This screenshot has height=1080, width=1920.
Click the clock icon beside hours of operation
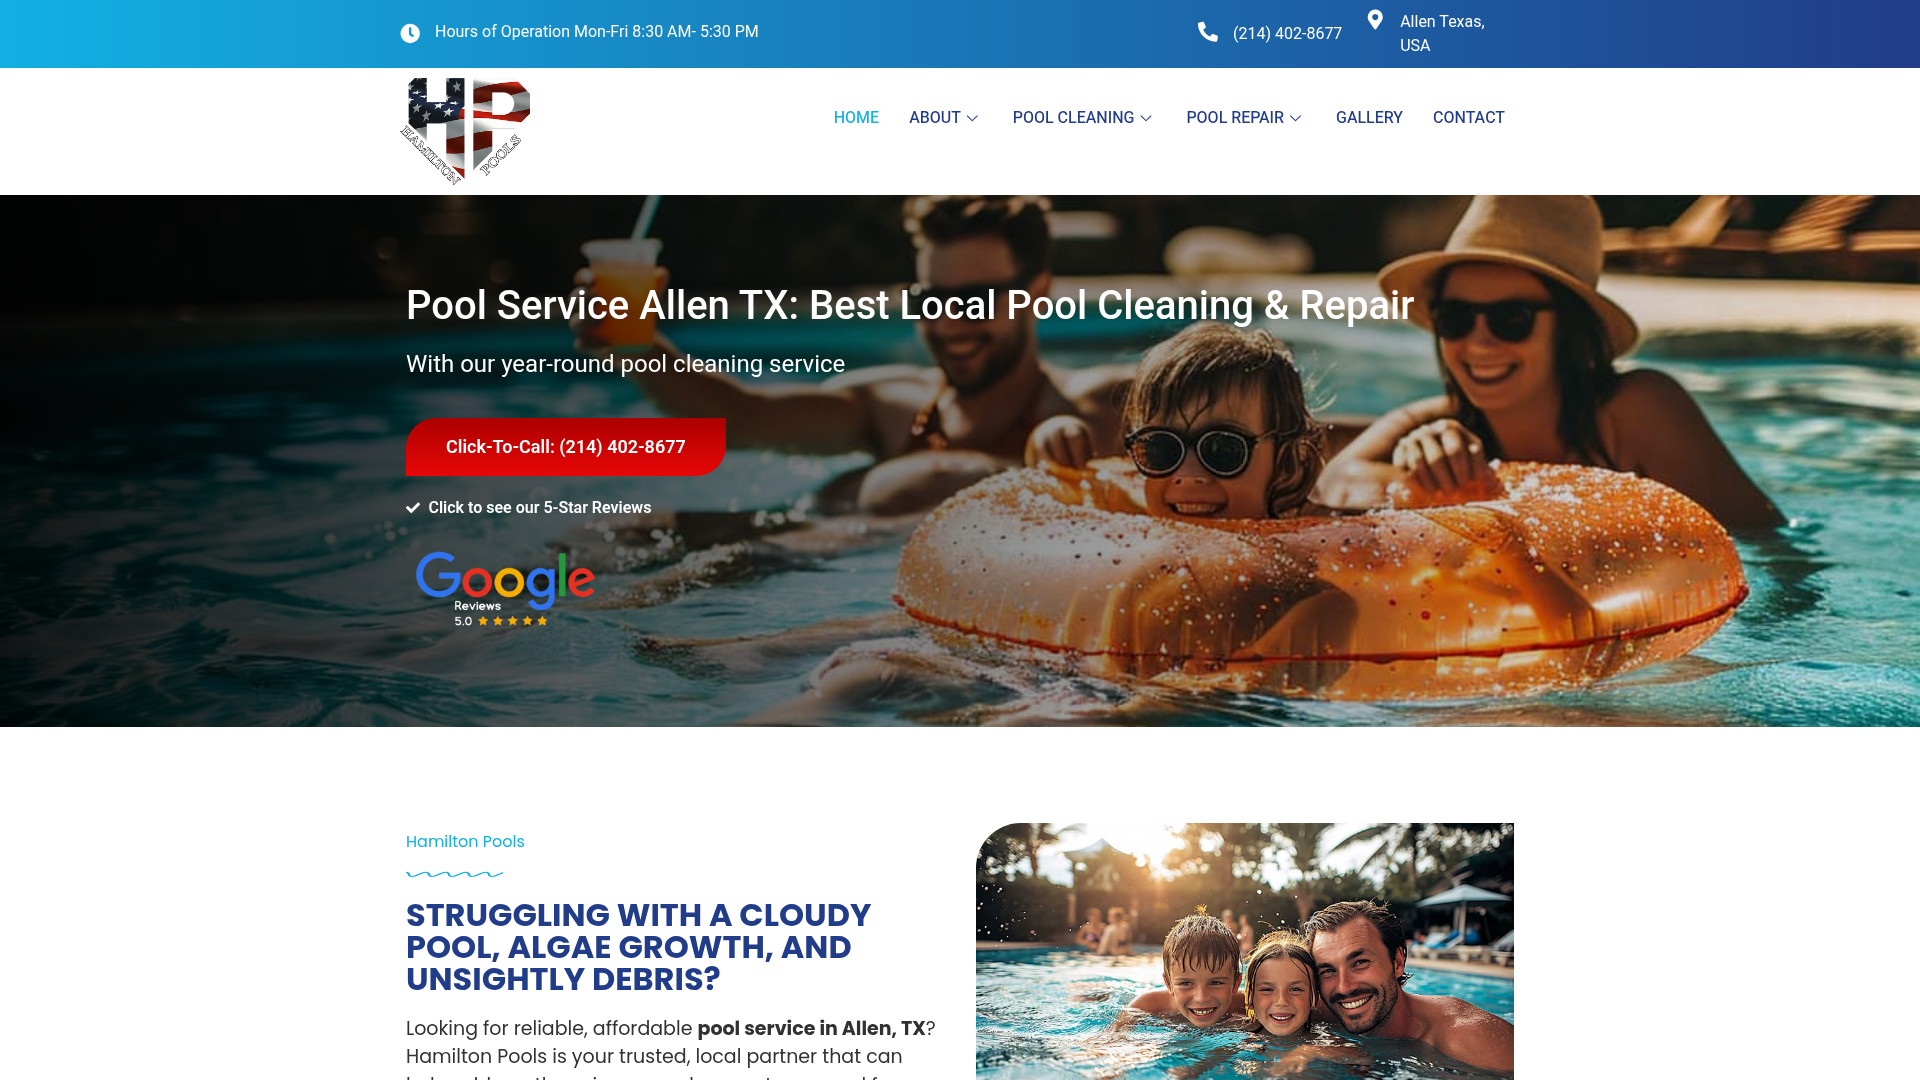pyautogui.click(x=410, y=33)
